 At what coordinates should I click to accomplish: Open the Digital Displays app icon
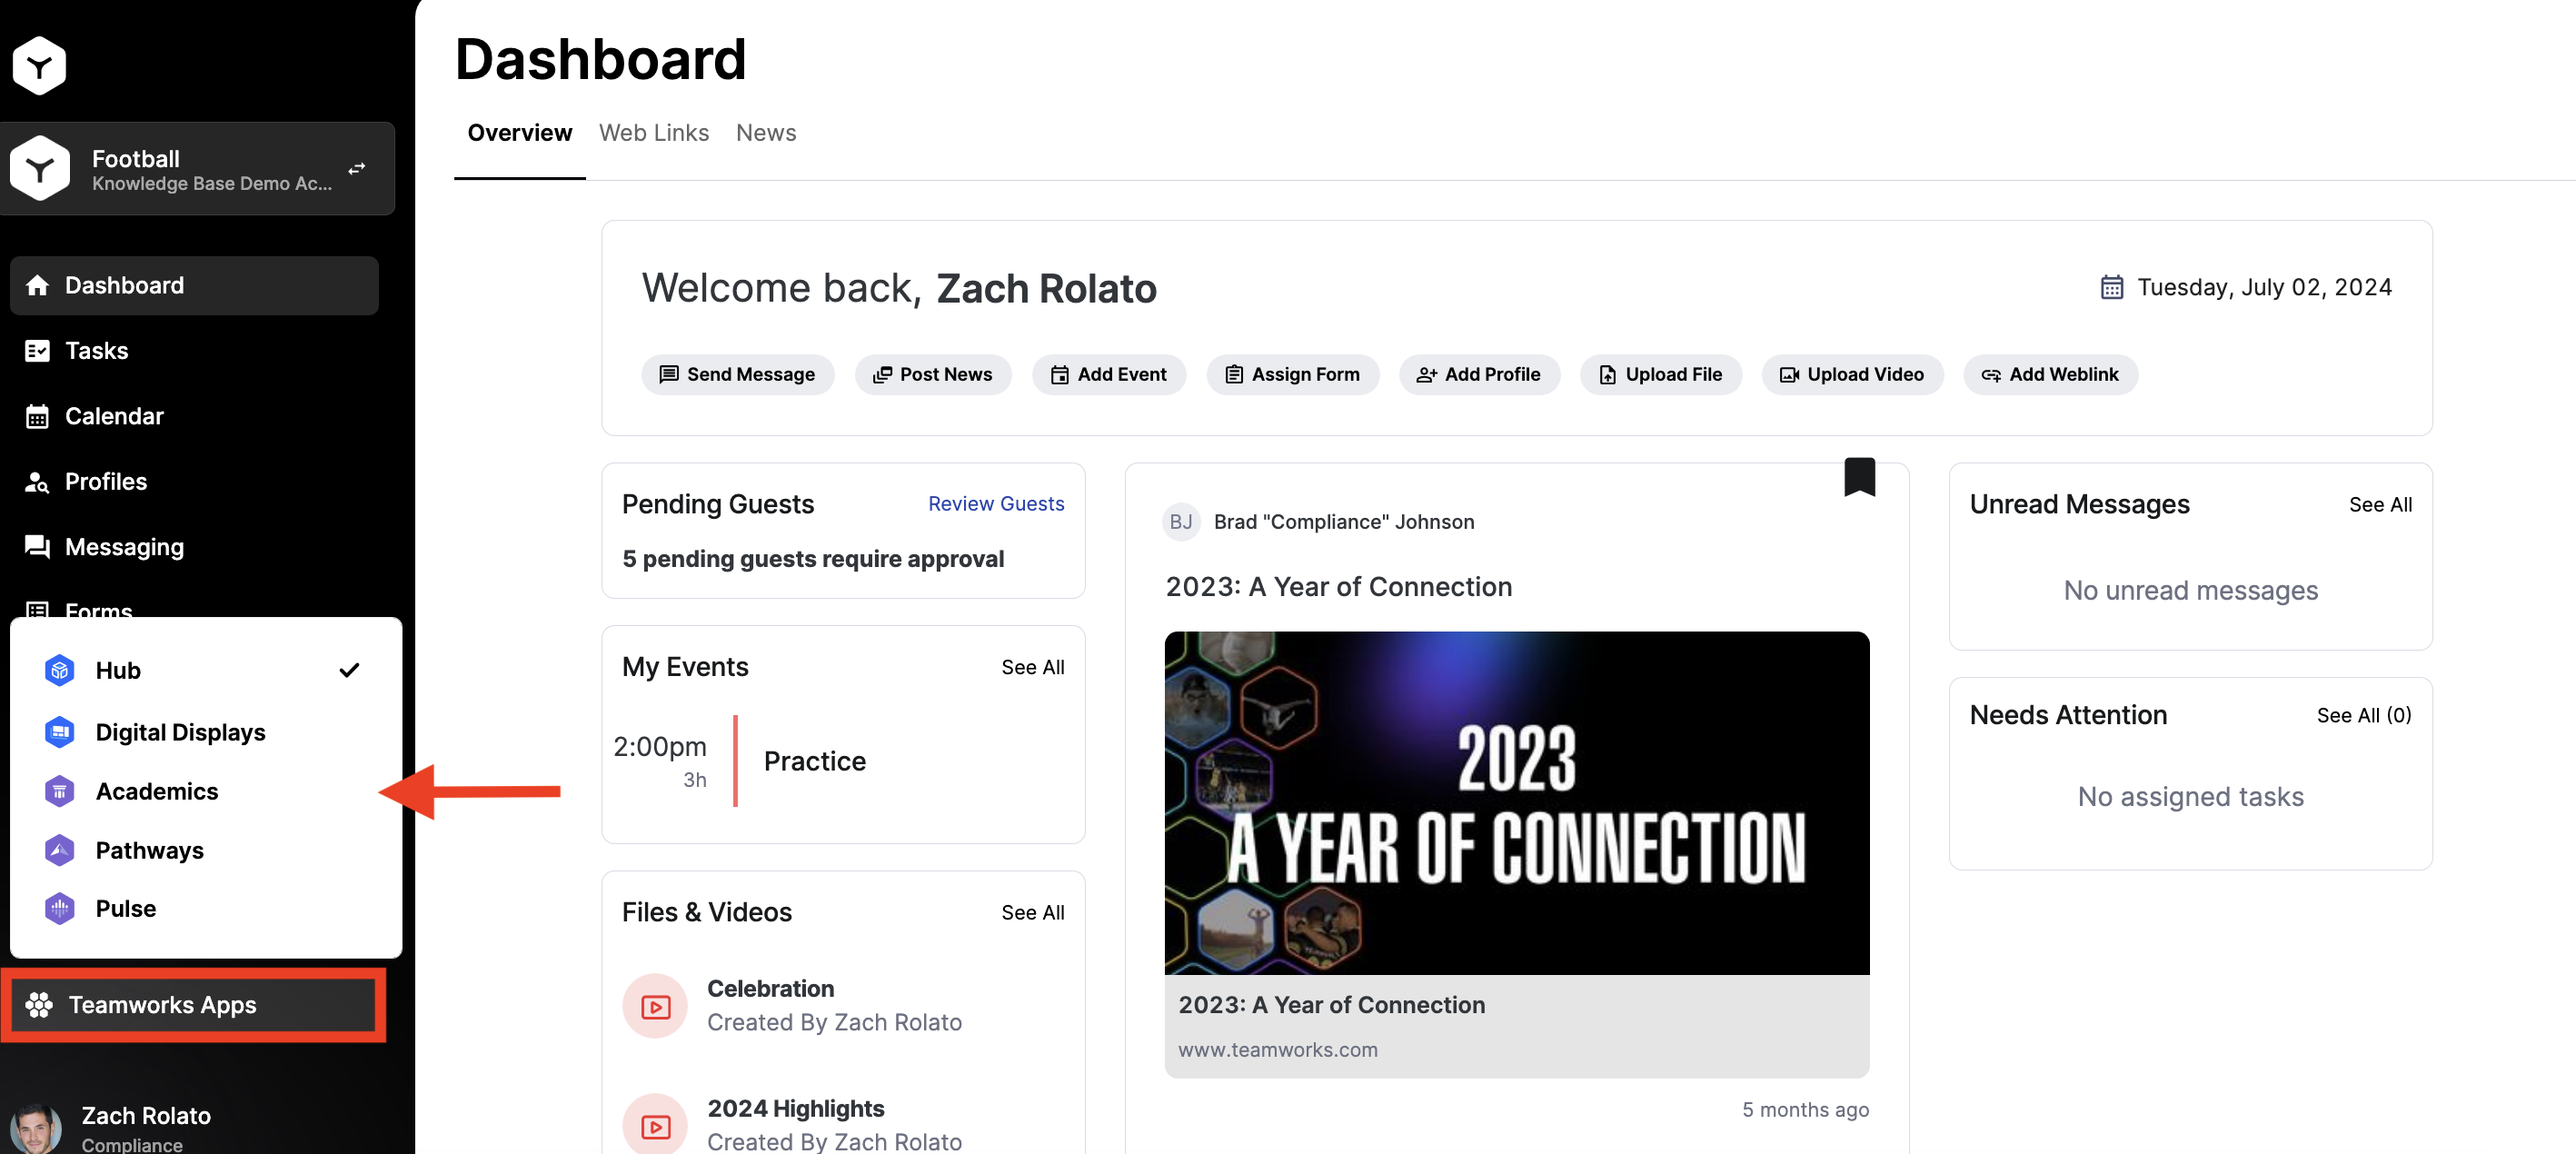(x=60, y=732)
